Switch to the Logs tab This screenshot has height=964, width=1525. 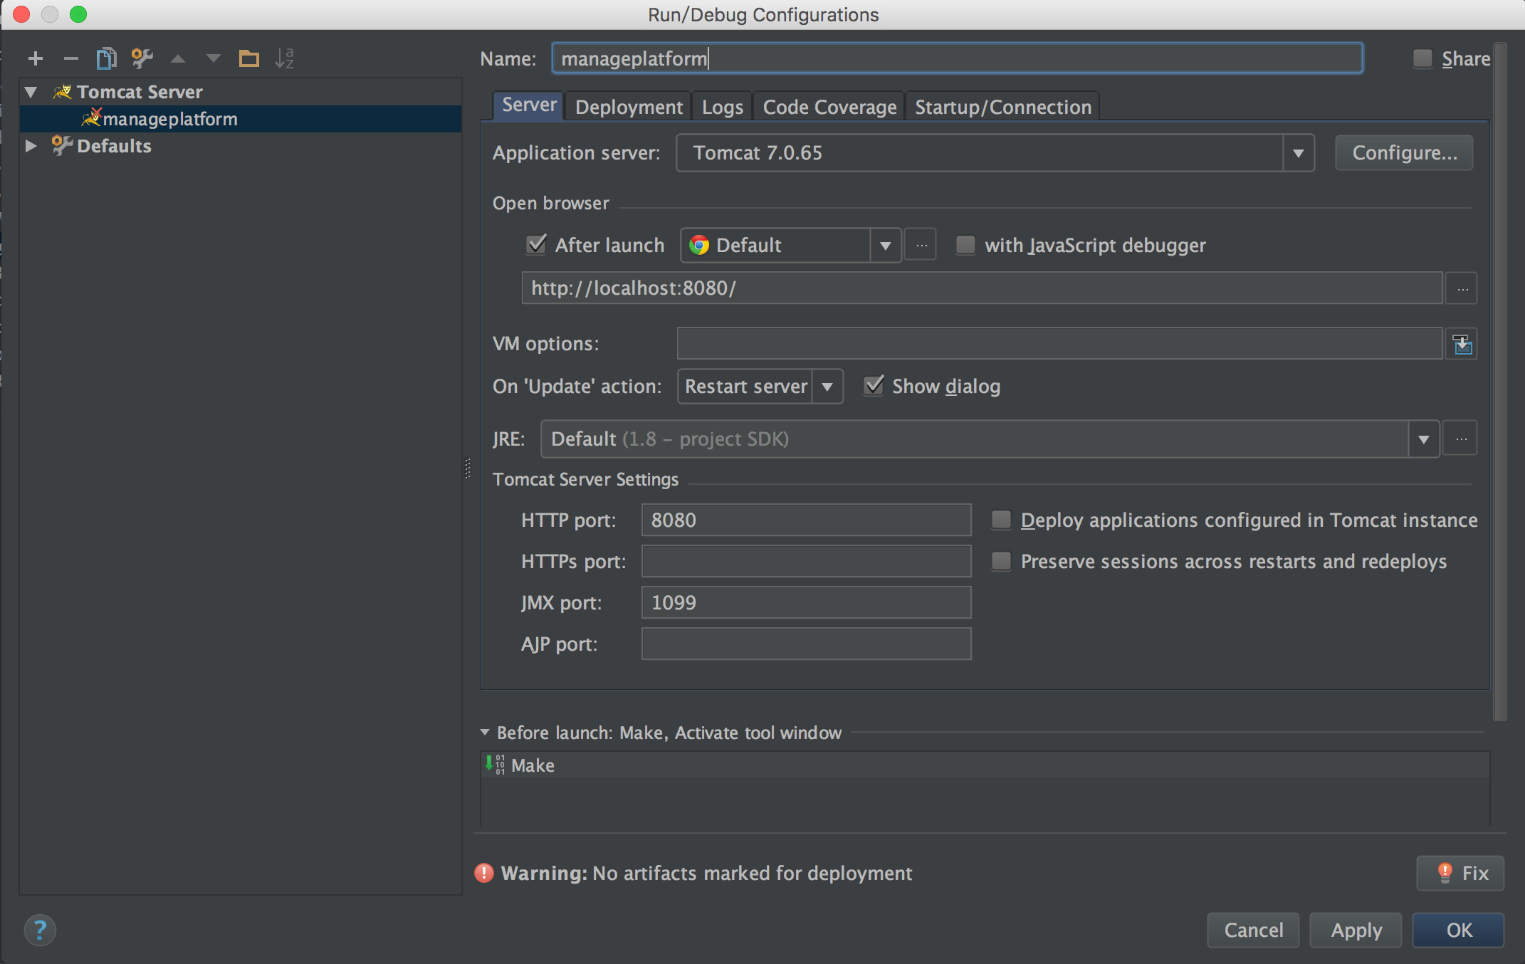722,107
